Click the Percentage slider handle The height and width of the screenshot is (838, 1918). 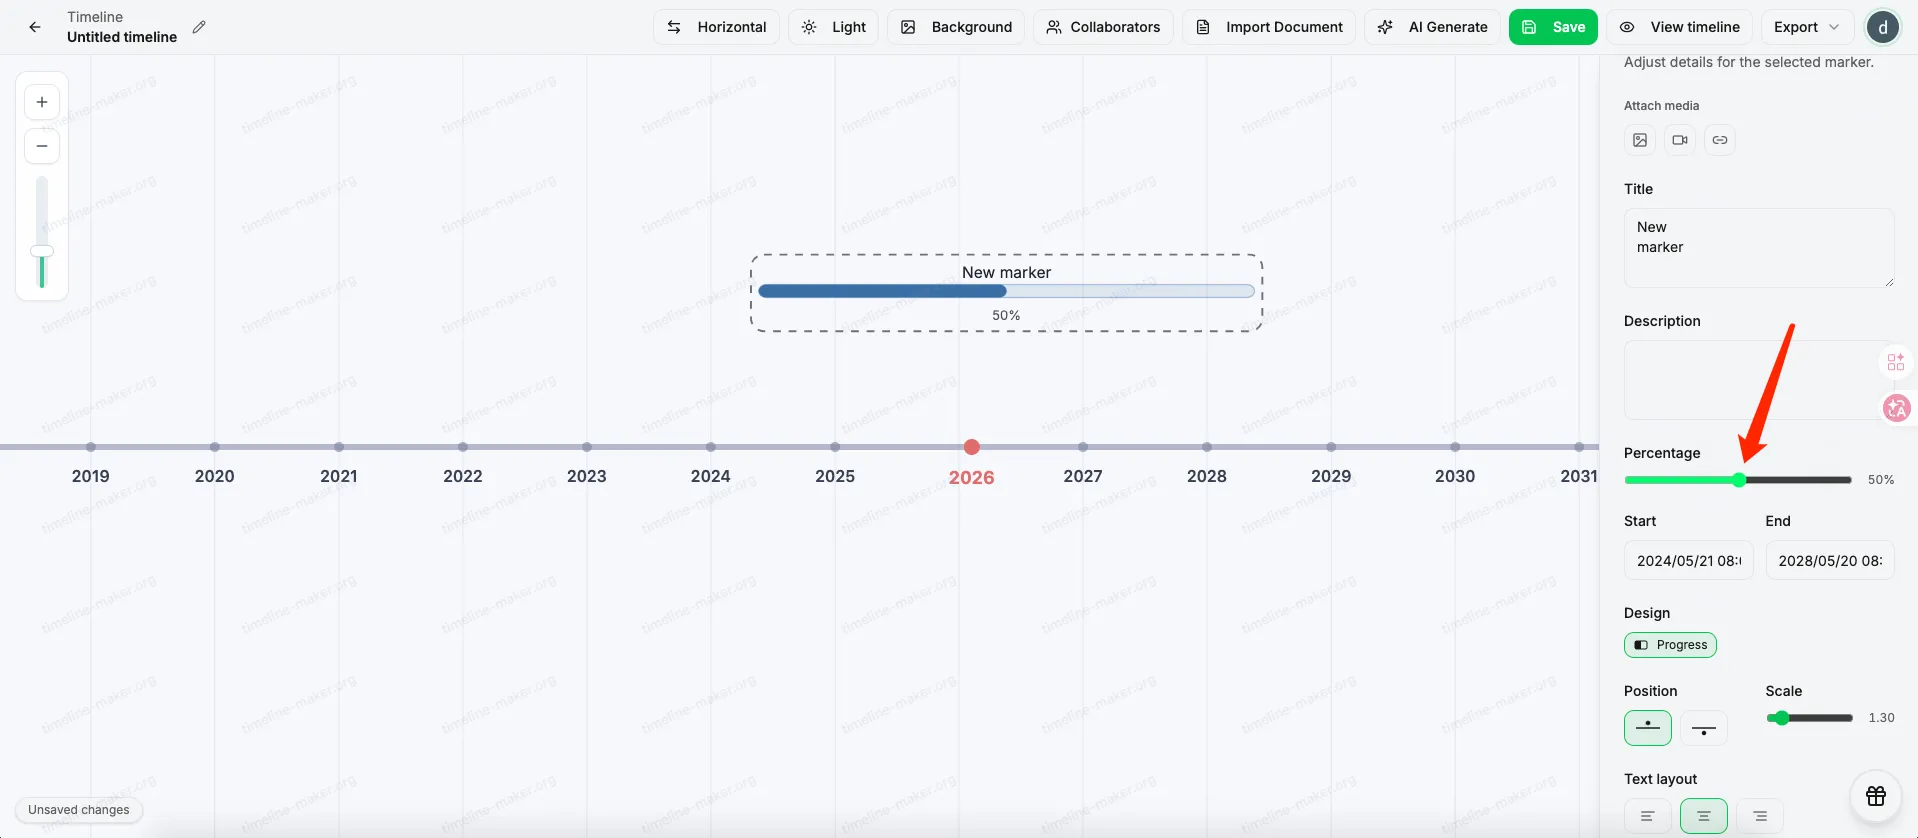[1739, 480]
